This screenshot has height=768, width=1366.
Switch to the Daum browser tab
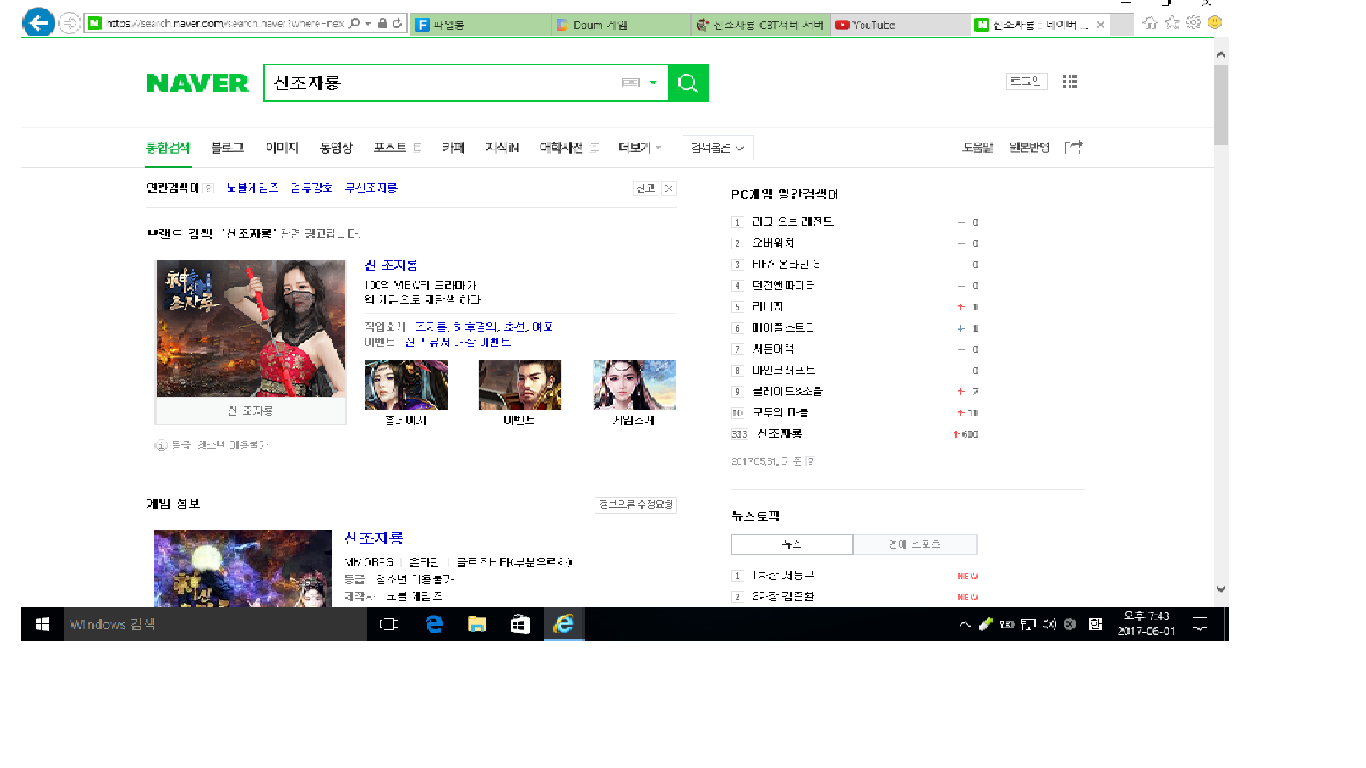pos(620,25)
